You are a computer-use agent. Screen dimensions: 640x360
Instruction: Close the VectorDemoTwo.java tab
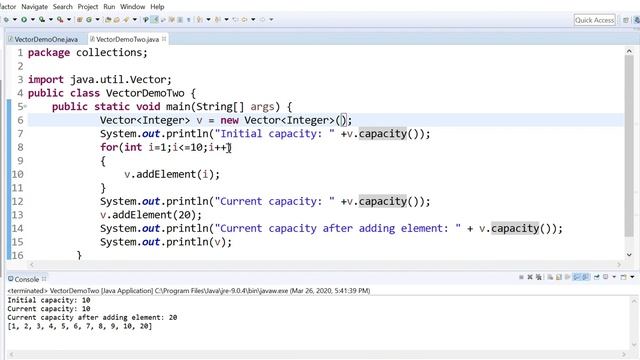(x=164, y=39)
